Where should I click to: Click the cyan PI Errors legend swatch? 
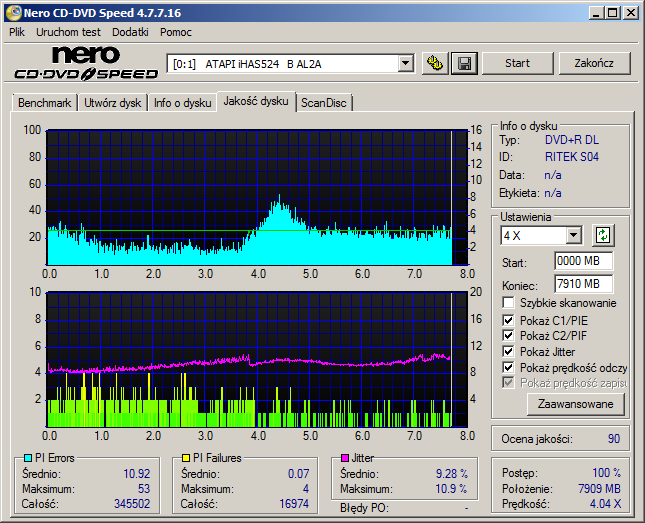[x=28, y=458]
